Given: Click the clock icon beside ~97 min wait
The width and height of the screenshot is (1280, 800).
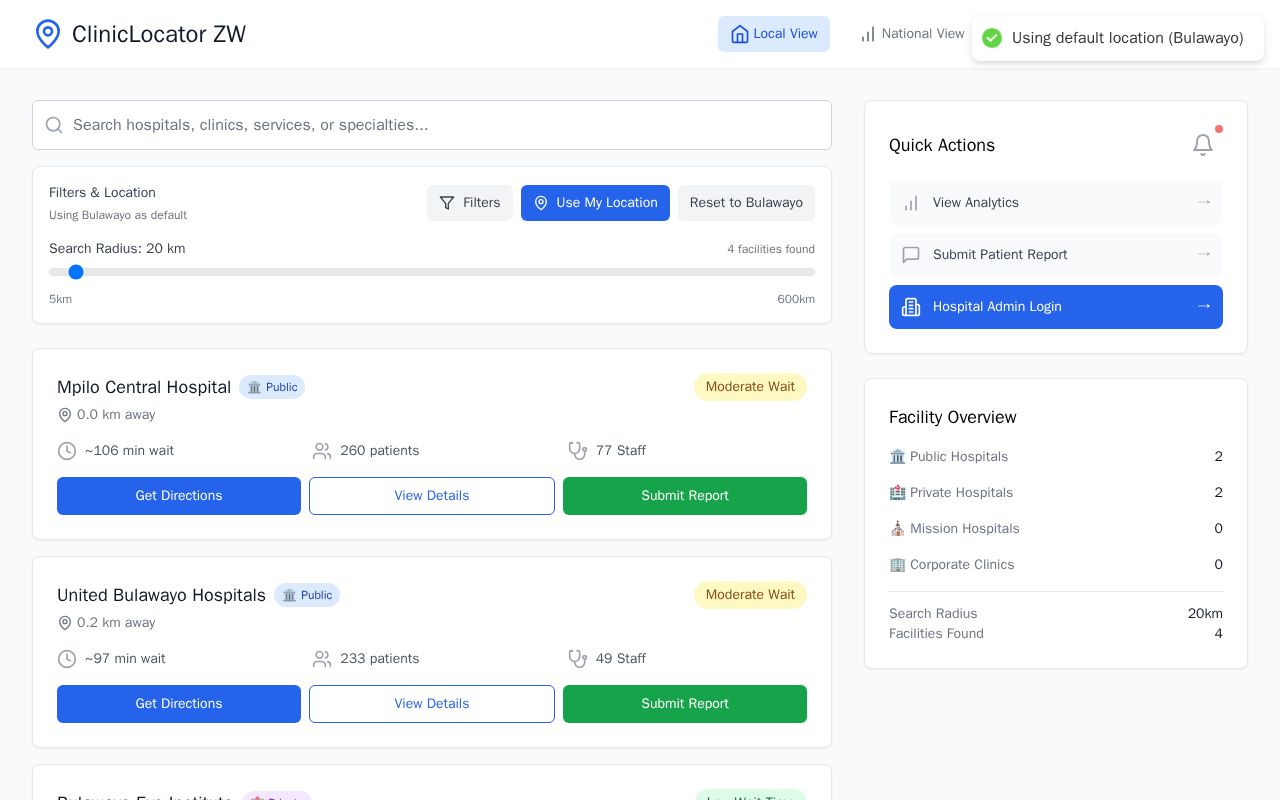Looking at the screenshot, I should [67, 659].
